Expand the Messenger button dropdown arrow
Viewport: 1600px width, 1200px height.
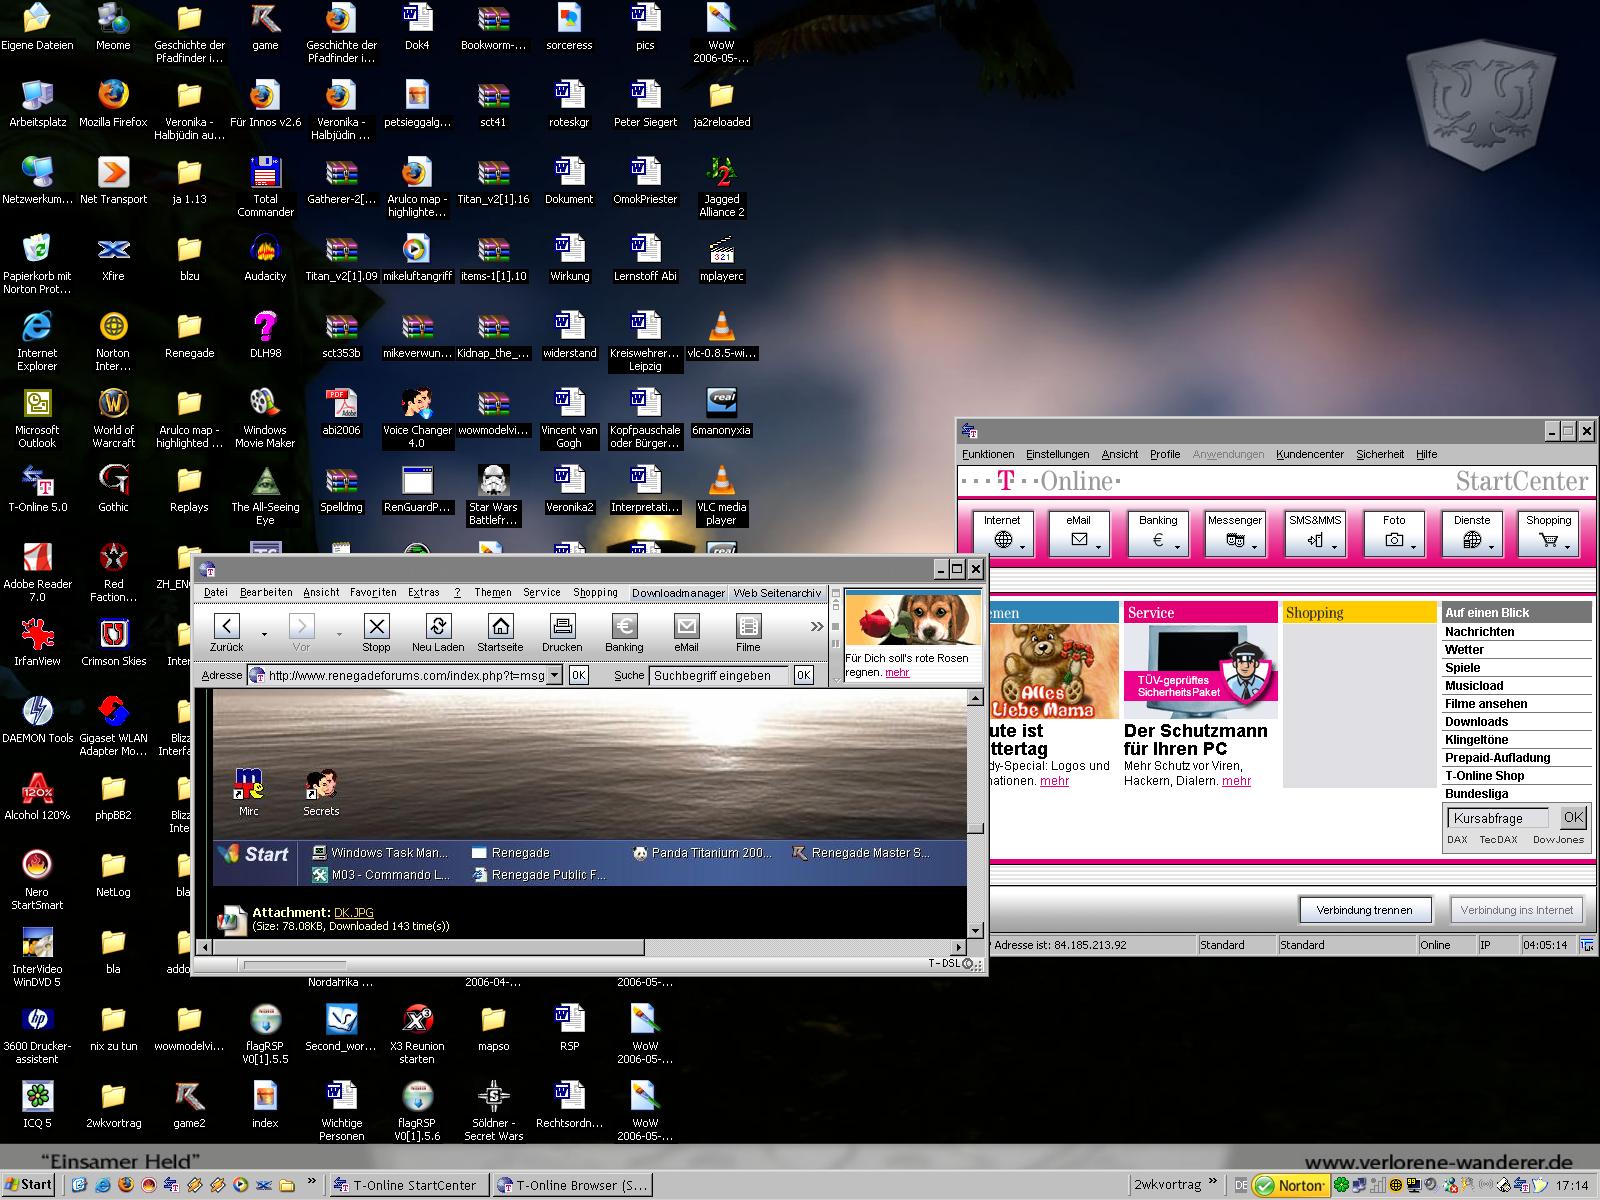(x=1254, y=547)
